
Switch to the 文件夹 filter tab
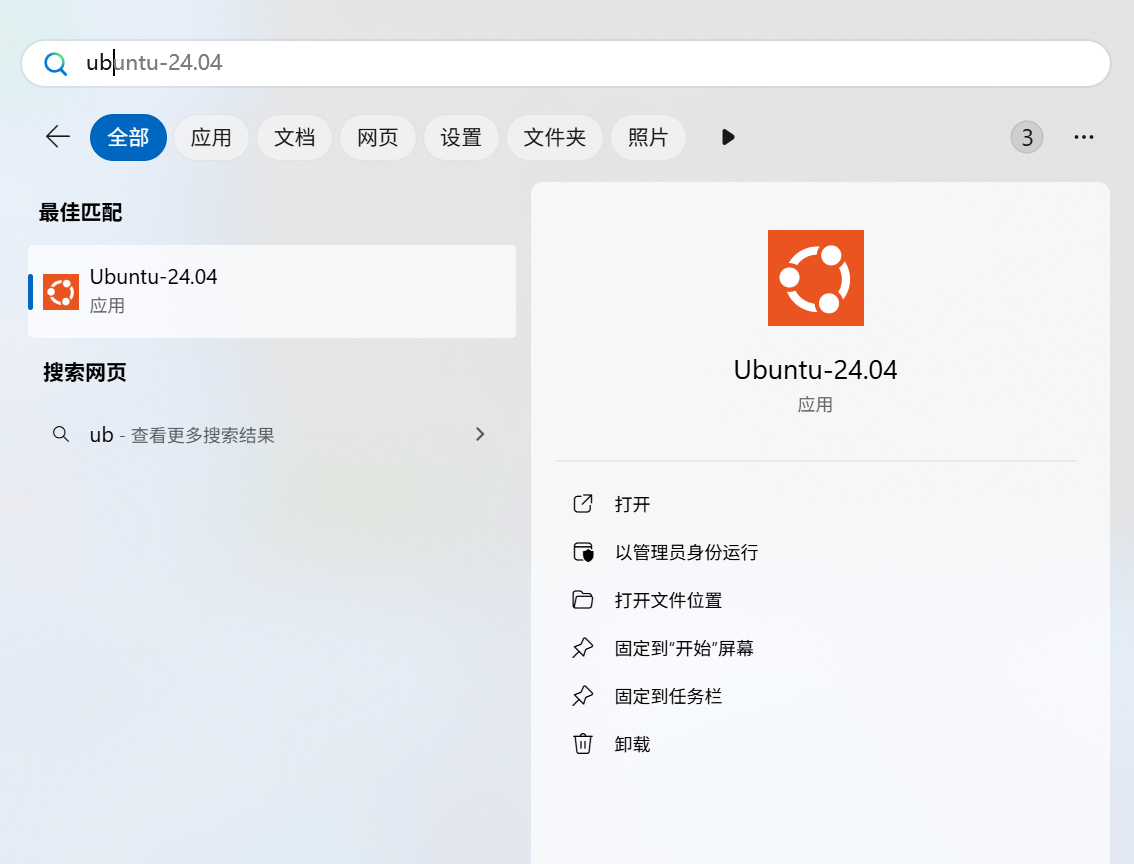tap(555, 137)
